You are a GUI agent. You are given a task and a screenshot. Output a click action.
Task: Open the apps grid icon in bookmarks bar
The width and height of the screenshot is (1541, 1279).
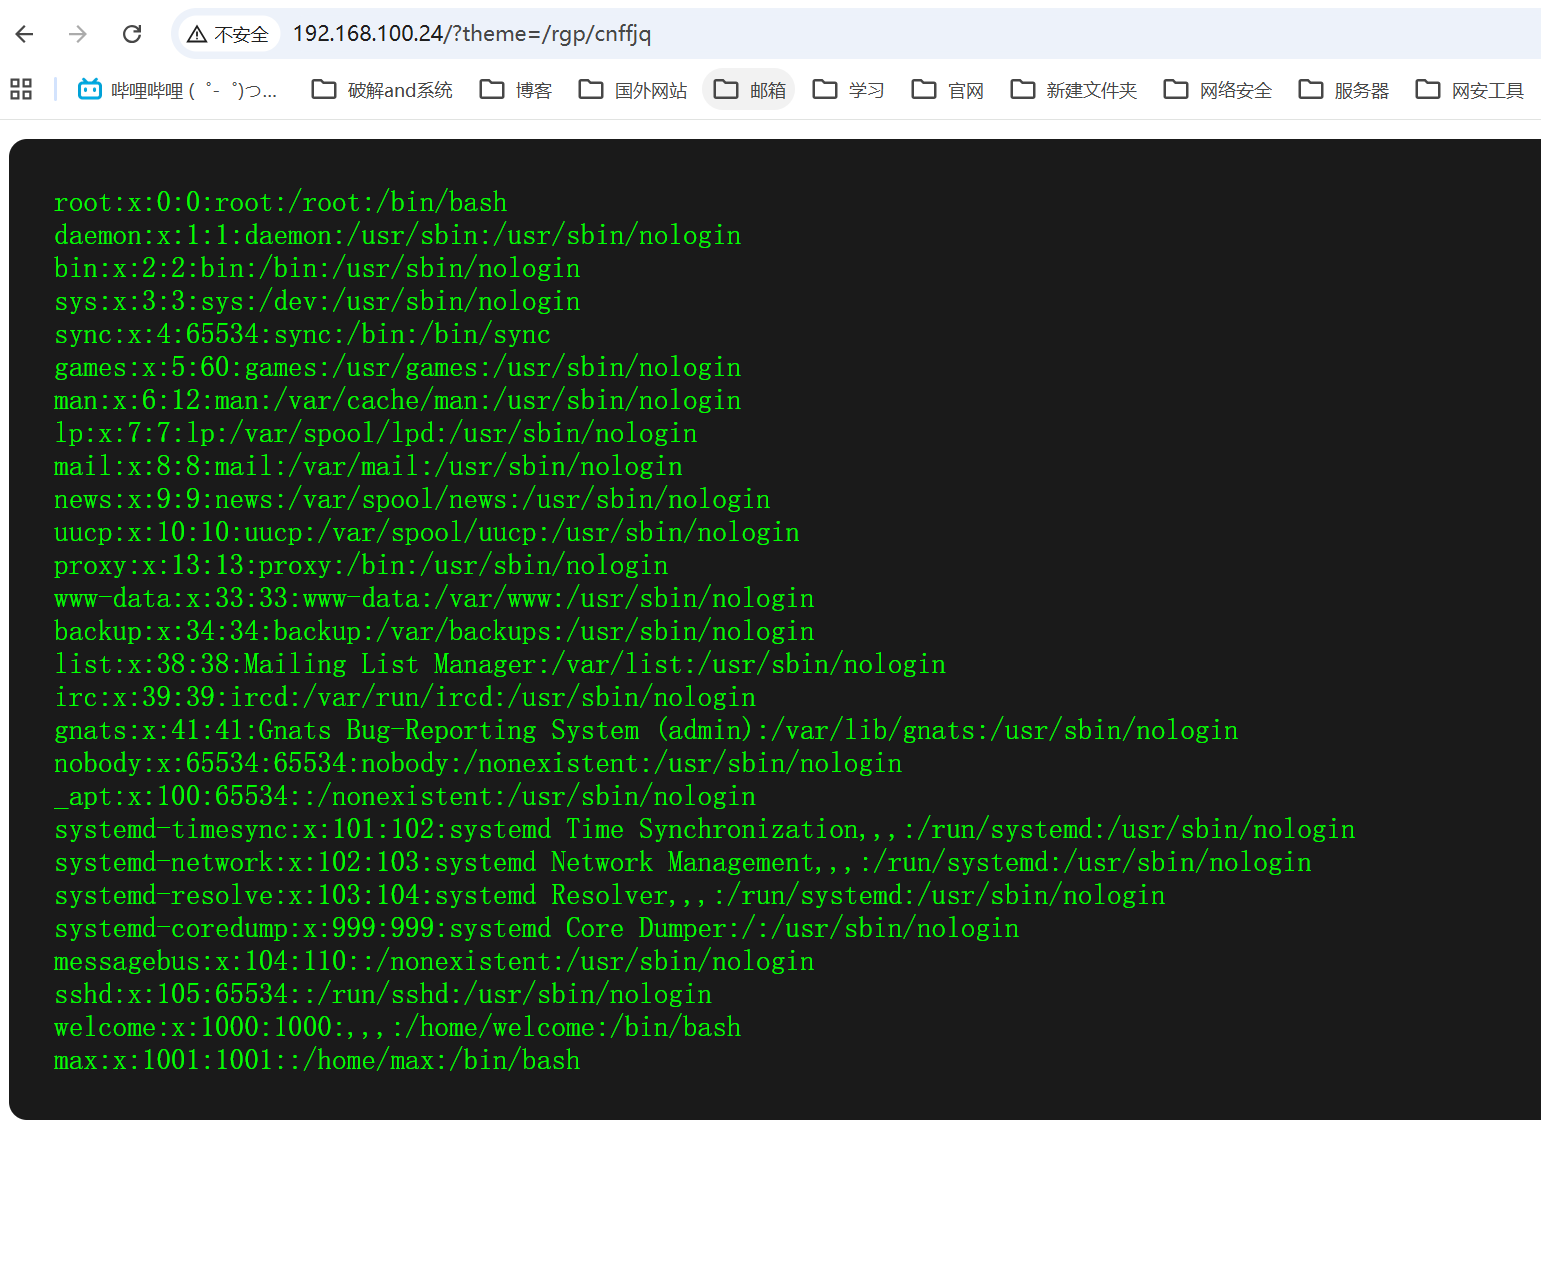pyautogui.click(x=21, y=90)
